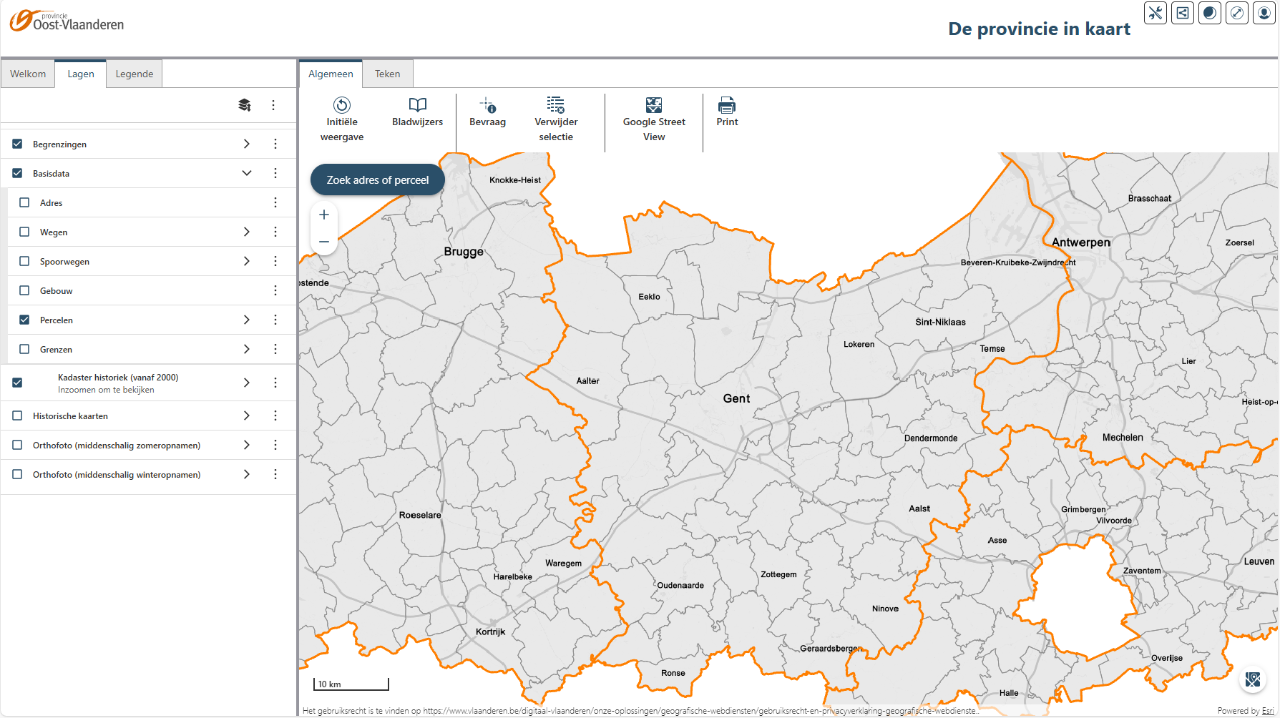Open Spoorwegen layer options menu
1280x718 pixels.
pos(275,261)
